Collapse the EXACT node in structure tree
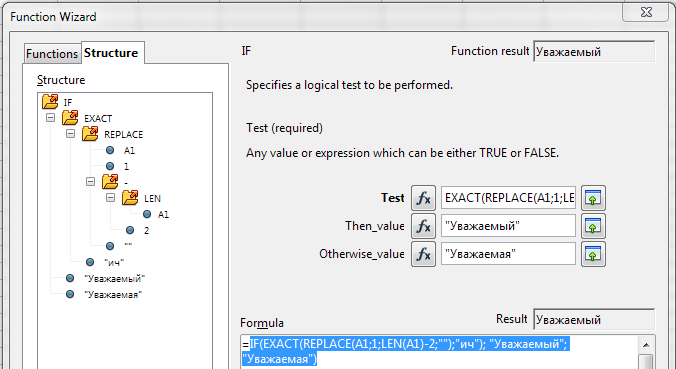The image size is (676, 369). (x=50, y=117)
